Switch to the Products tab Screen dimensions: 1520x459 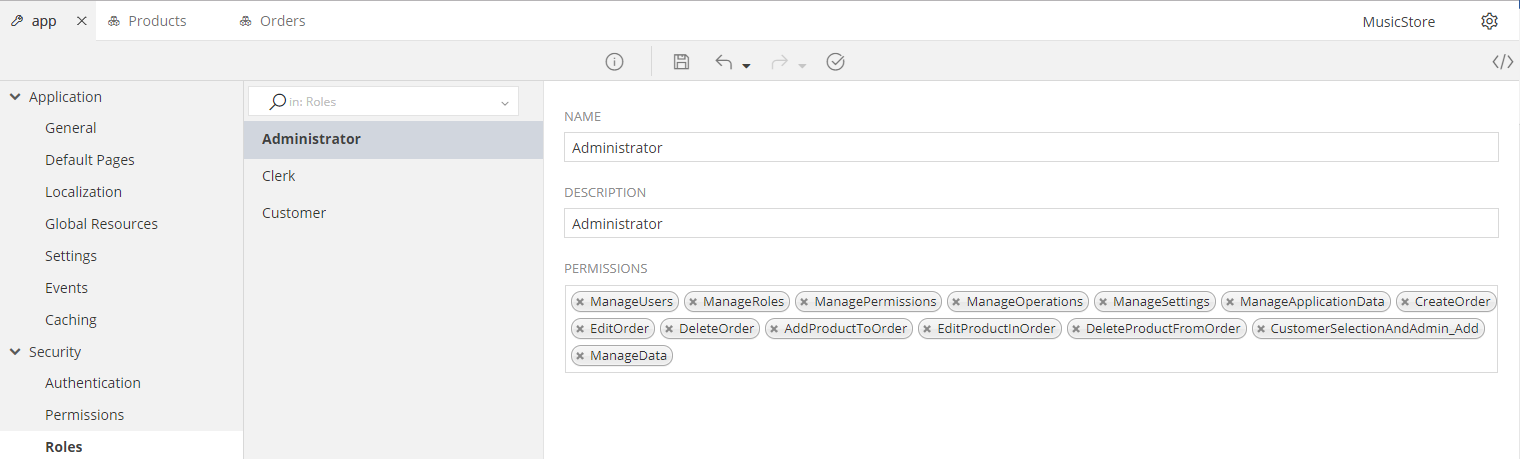pyautogui.click(x=148, y=21)
